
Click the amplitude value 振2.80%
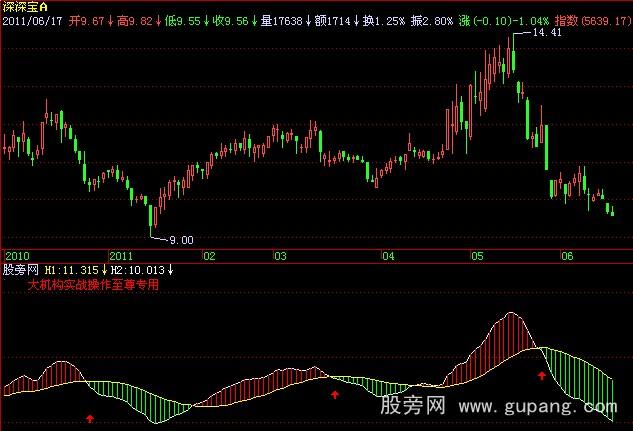pyautogui.click(x=432, y=21)
